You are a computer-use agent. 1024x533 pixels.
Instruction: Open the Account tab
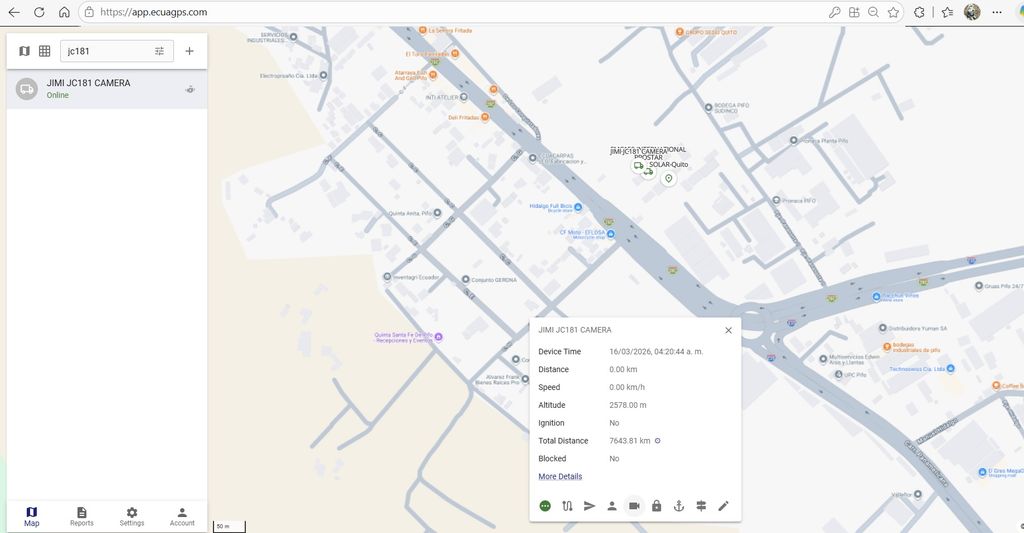pyautogui.click(x=182, y=516)
